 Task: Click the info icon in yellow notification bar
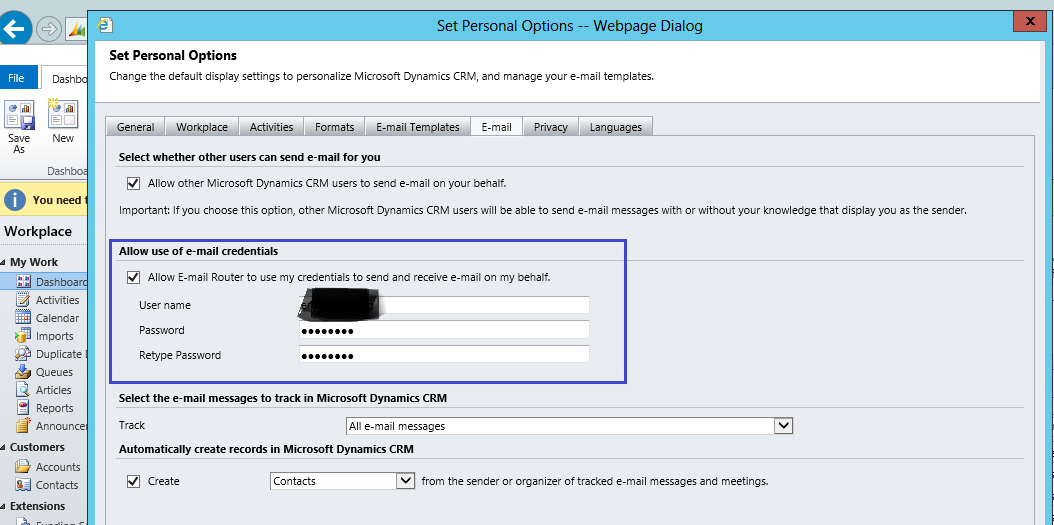click(15, 200)
